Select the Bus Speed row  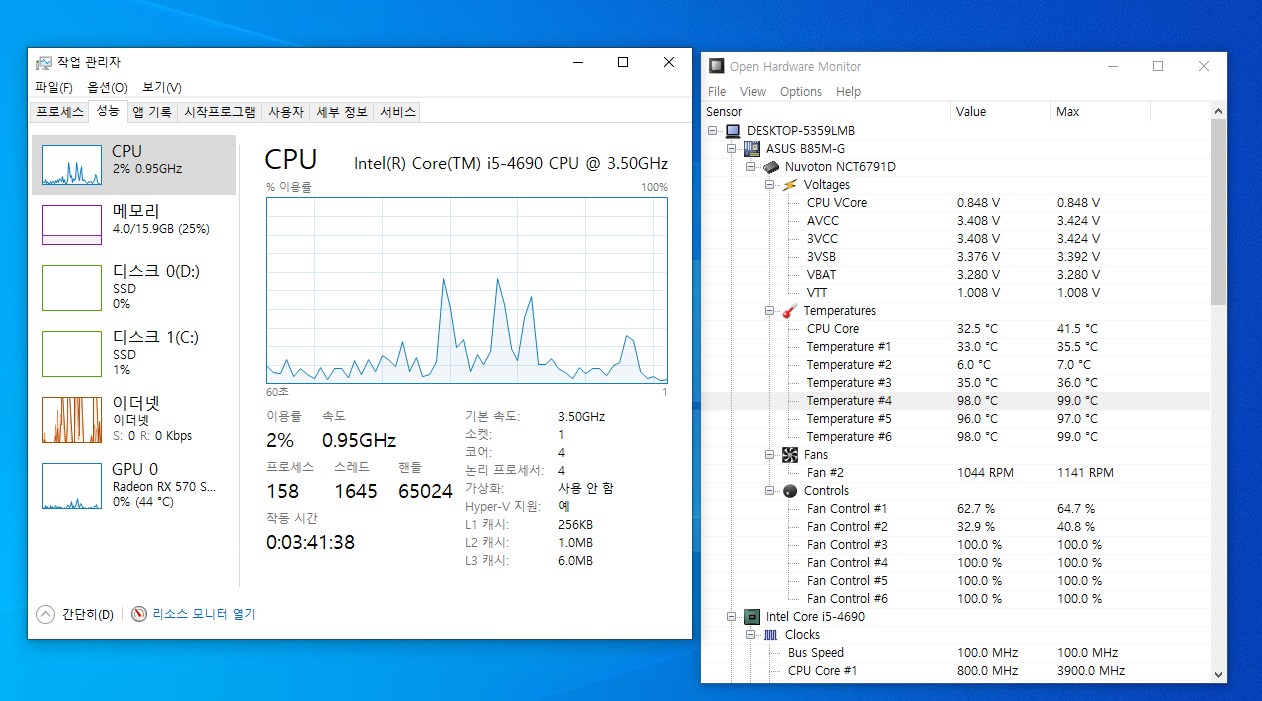955,653
